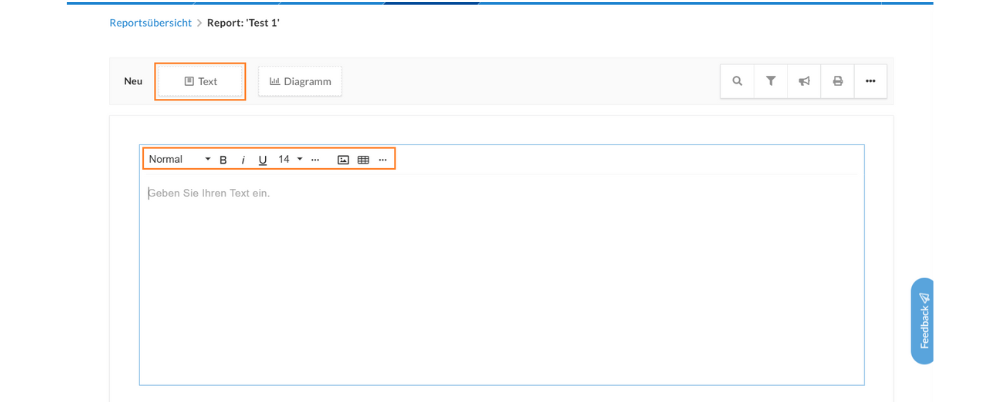Click the breadcrumb text "Report: 'Test 1'"
The height and width of the screenshot is (404, 1000).
pos(244,22)
